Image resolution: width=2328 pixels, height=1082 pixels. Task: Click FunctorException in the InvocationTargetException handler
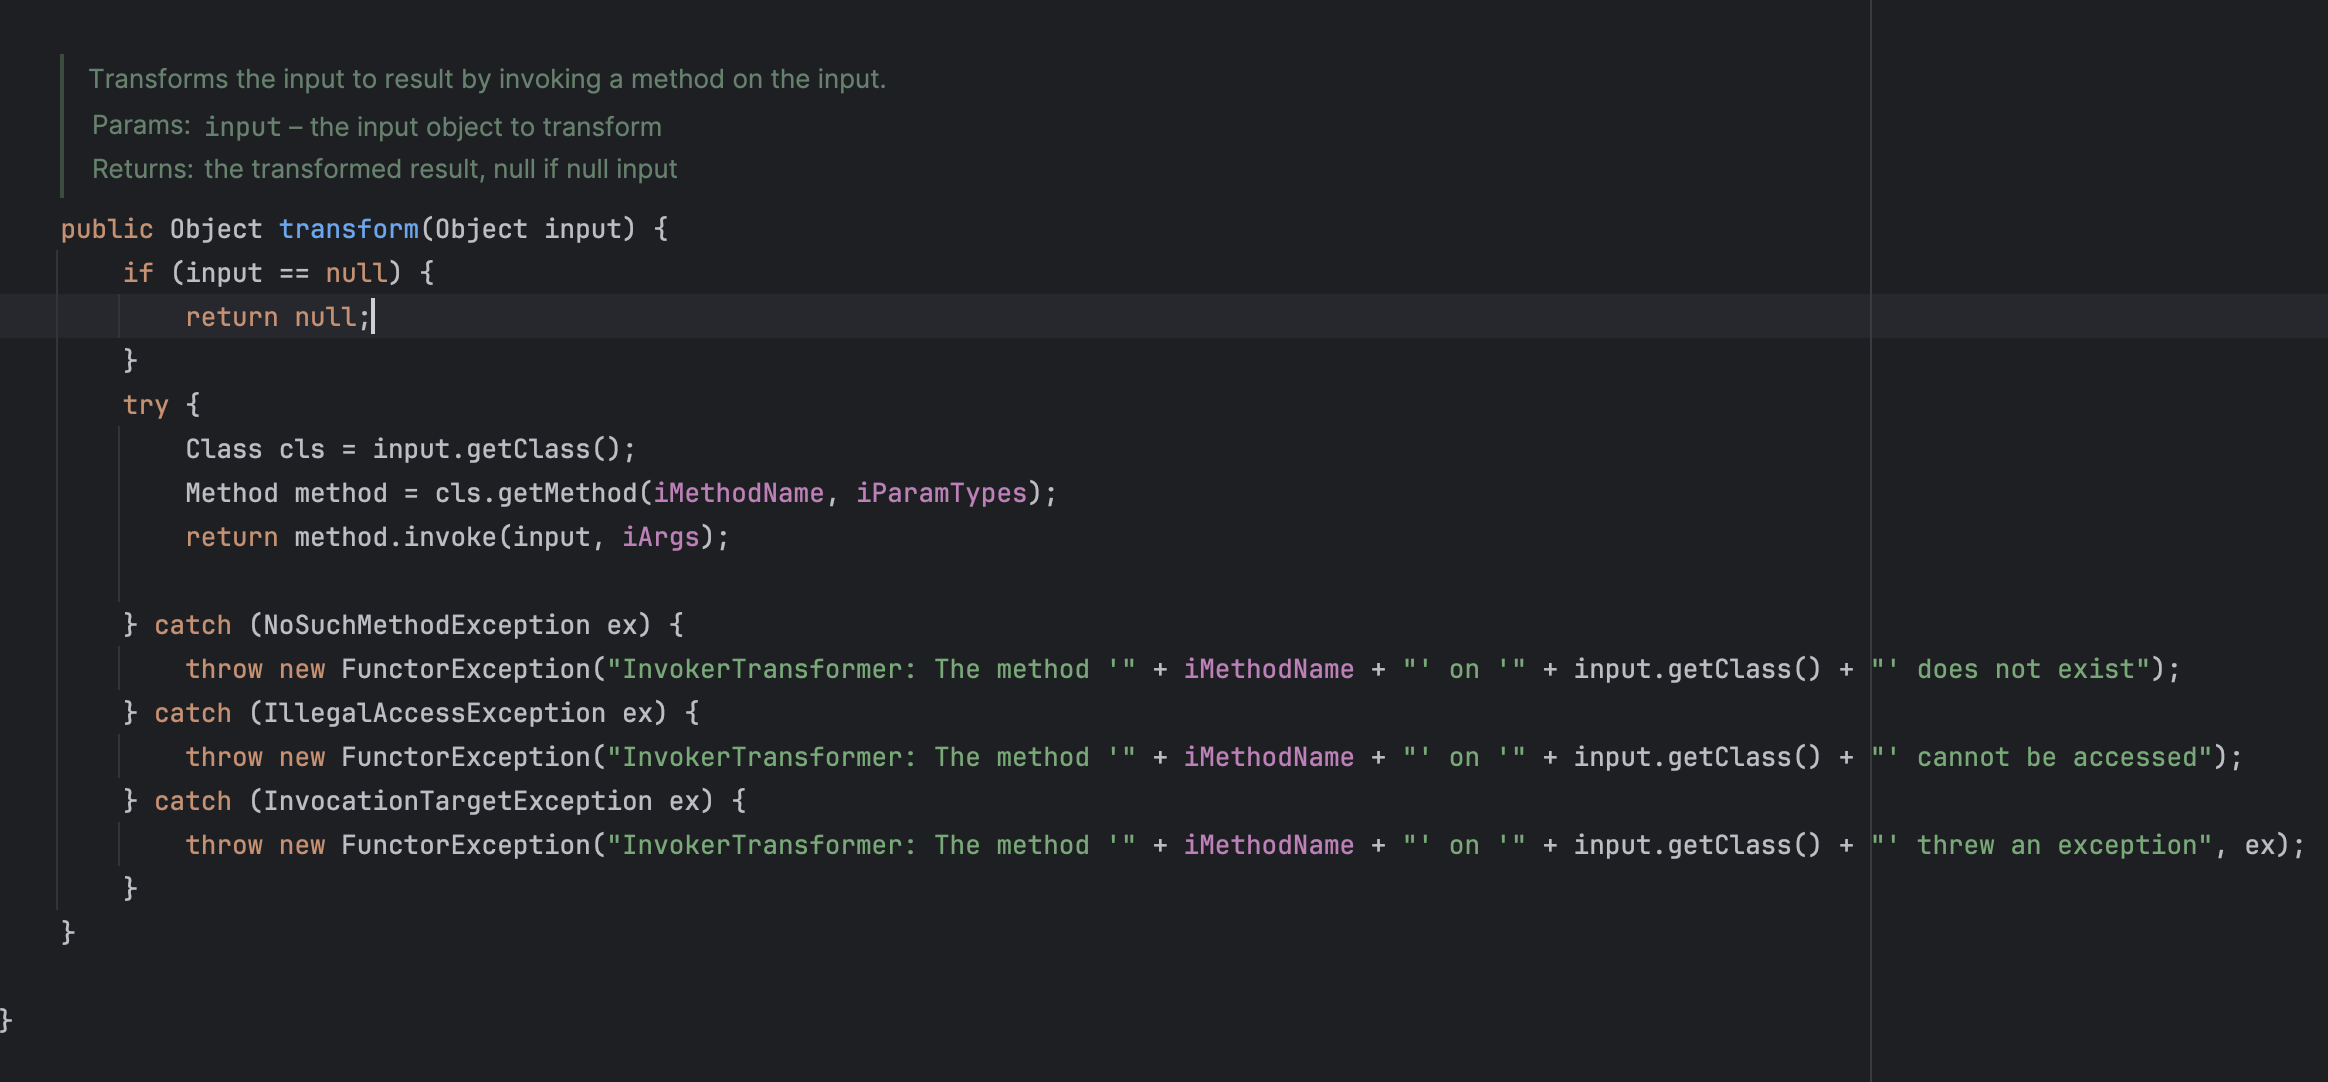[x=466, y=845]
